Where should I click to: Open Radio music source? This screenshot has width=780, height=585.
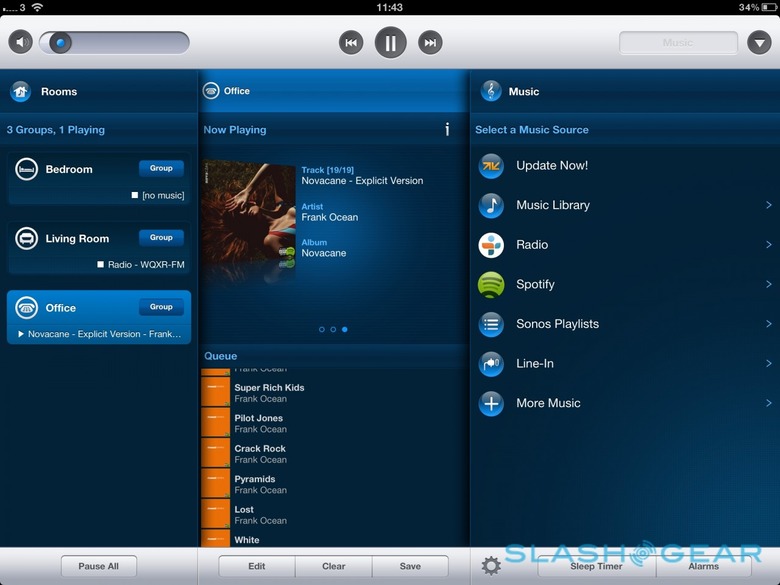625,245
